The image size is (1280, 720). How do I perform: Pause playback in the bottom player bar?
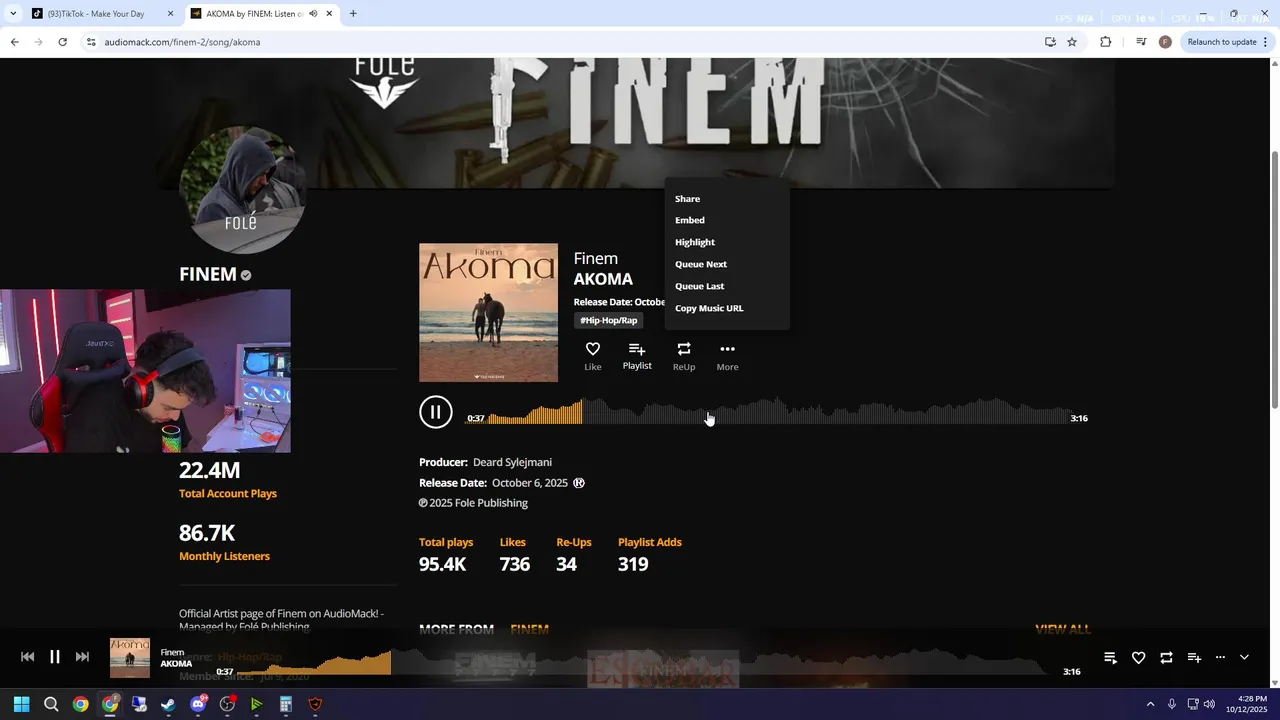pos(55,657)
